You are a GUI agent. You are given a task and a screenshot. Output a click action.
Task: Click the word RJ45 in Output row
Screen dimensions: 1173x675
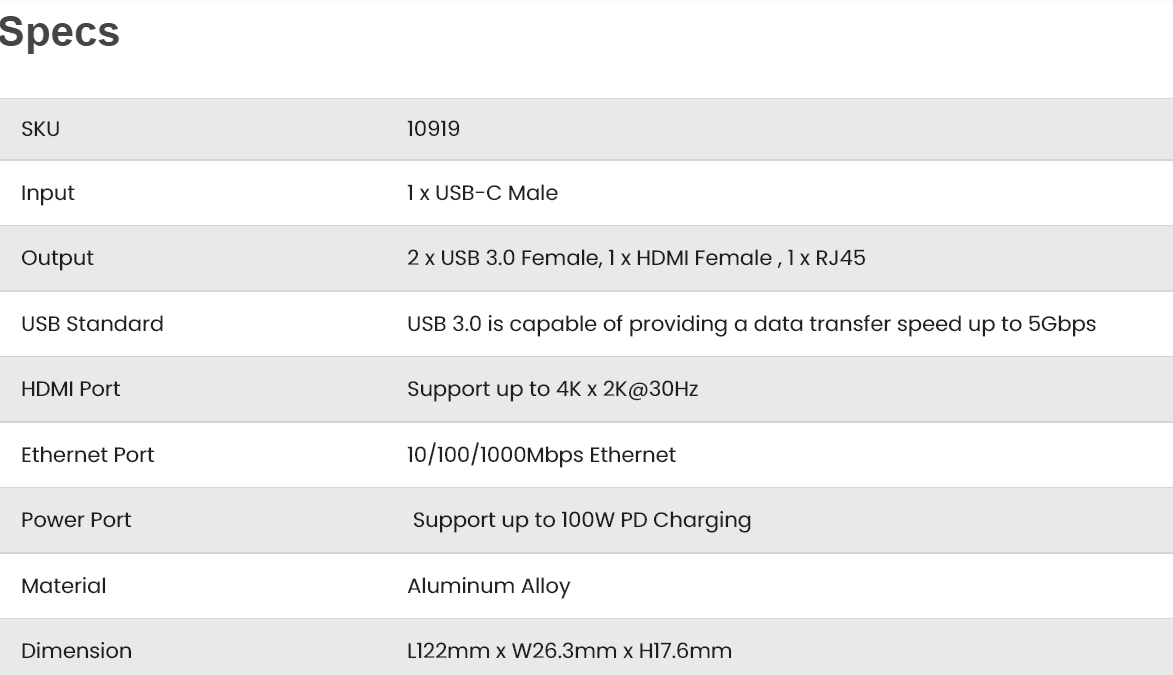click(840, 258)
